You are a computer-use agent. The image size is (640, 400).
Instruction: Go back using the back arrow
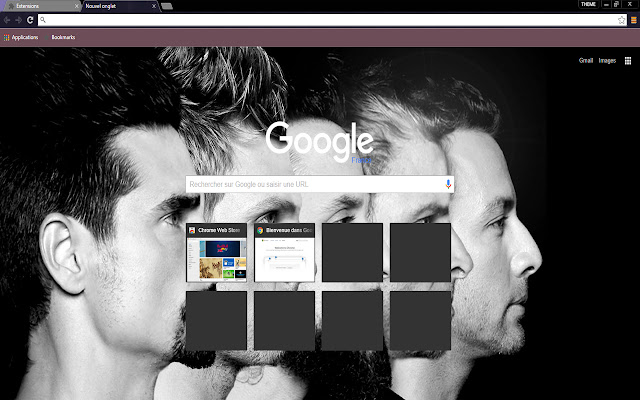[x=7, y=20]
